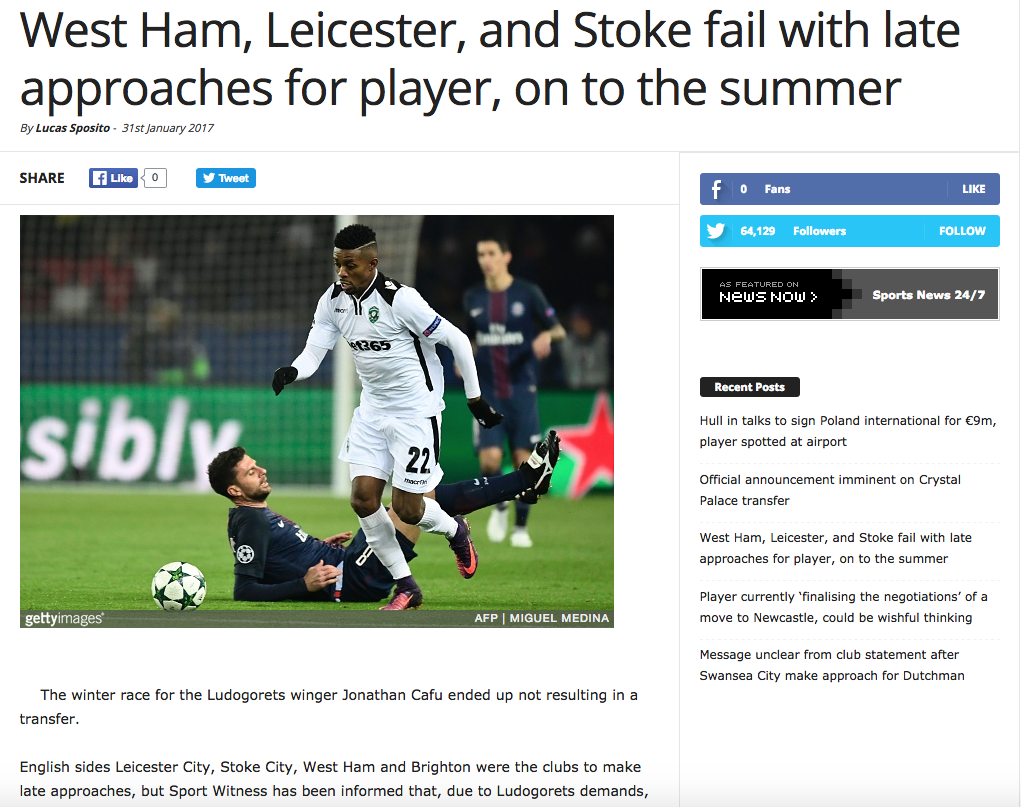
Task: Click the Tweet share button
Action: point(225,178)
